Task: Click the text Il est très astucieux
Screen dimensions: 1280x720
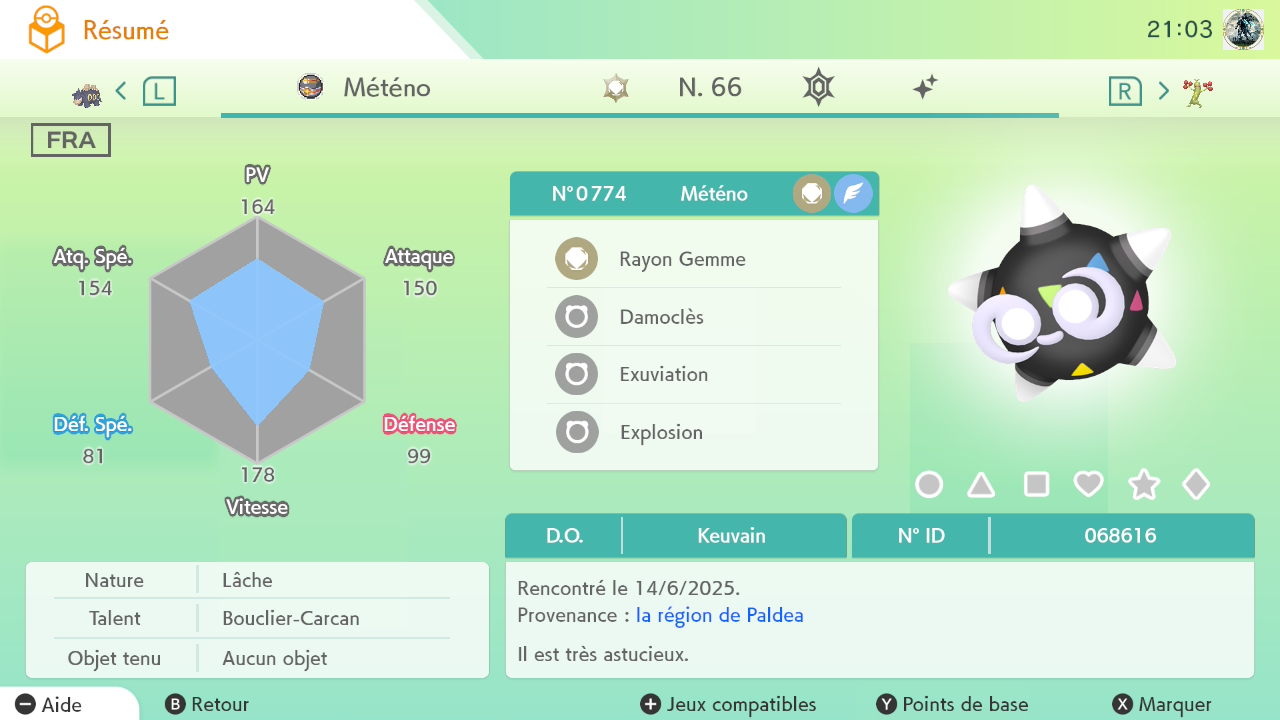Action: (603, 655)
